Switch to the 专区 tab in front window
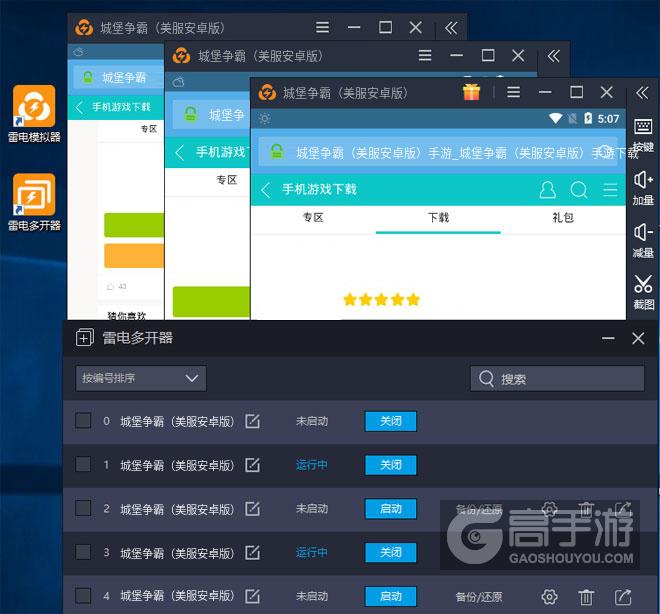Viewport: 660px width, 614px height. pos(313,218)
